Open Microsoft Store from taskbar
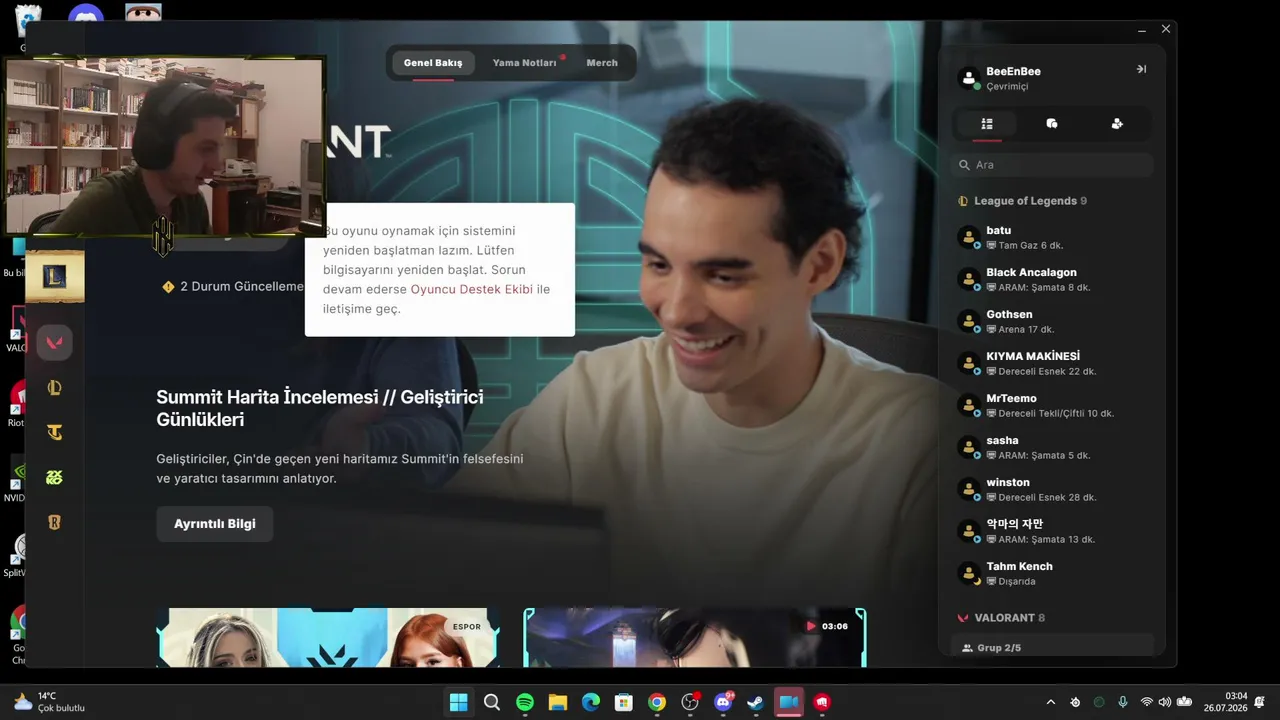 624,702
